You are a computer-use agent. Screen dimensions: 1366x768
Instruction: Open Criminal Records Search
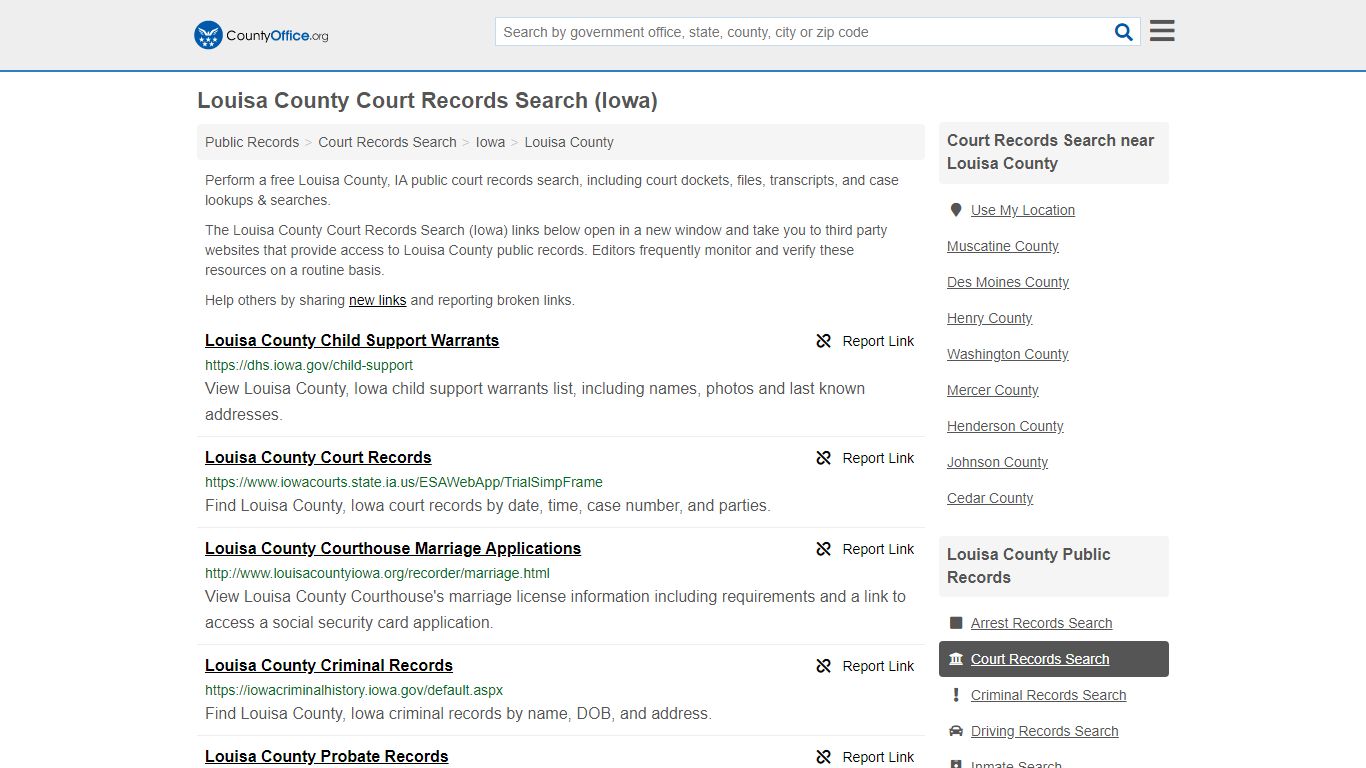(1048, 695)
